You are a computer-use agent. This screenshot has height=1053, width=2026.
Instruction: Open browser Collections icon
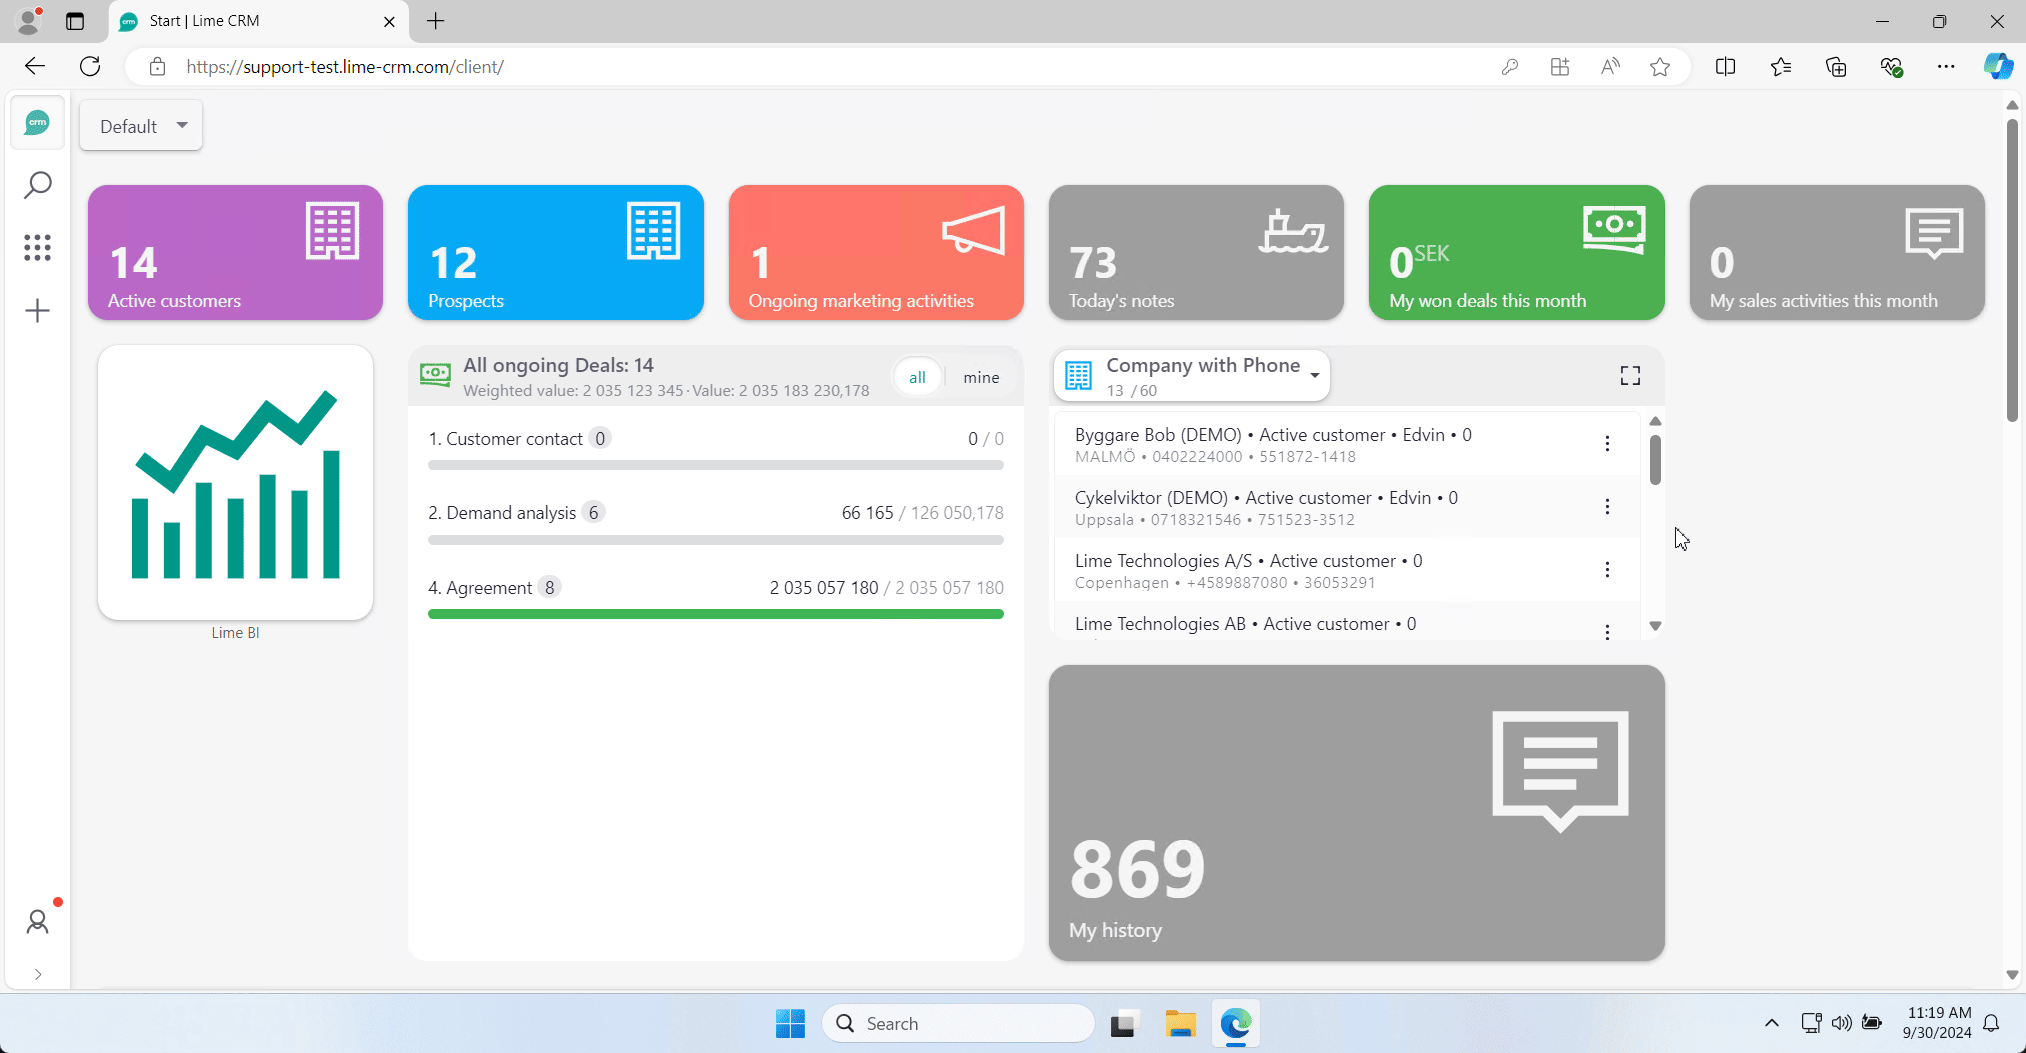[x=1836, y=67]
